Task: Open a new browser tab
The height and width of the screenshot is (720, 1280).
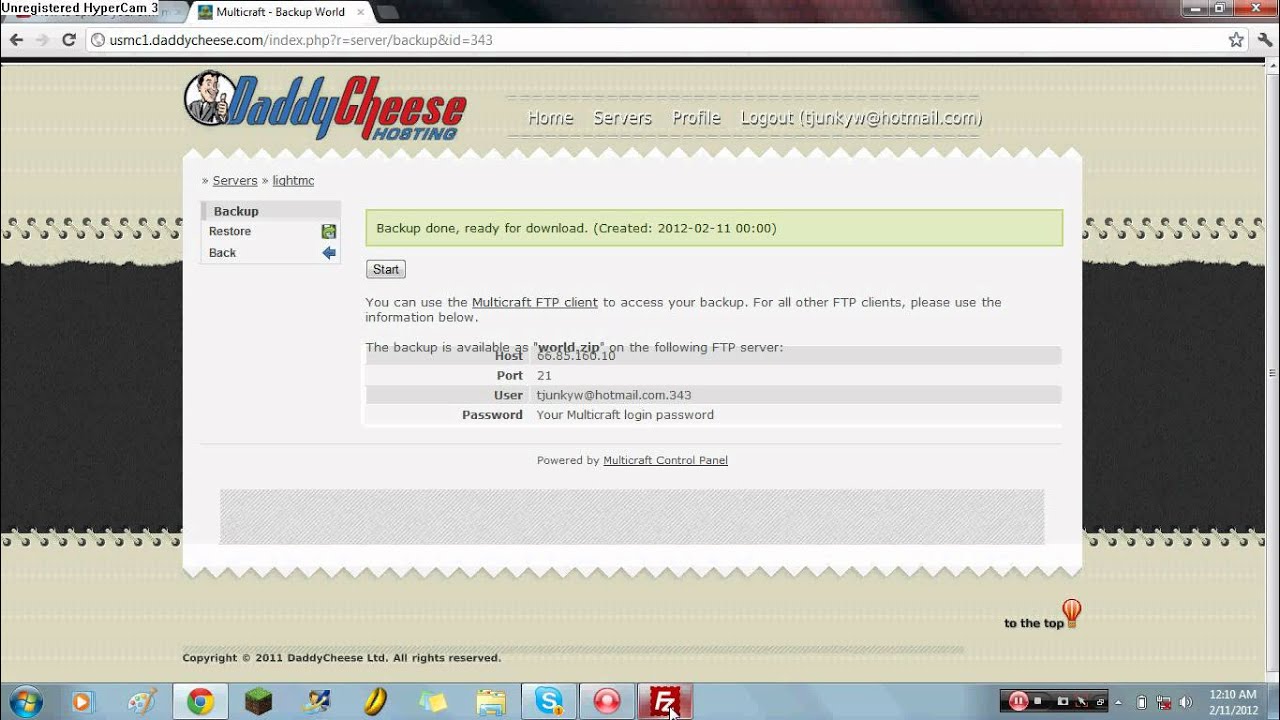Action: [x=388, y=12]
